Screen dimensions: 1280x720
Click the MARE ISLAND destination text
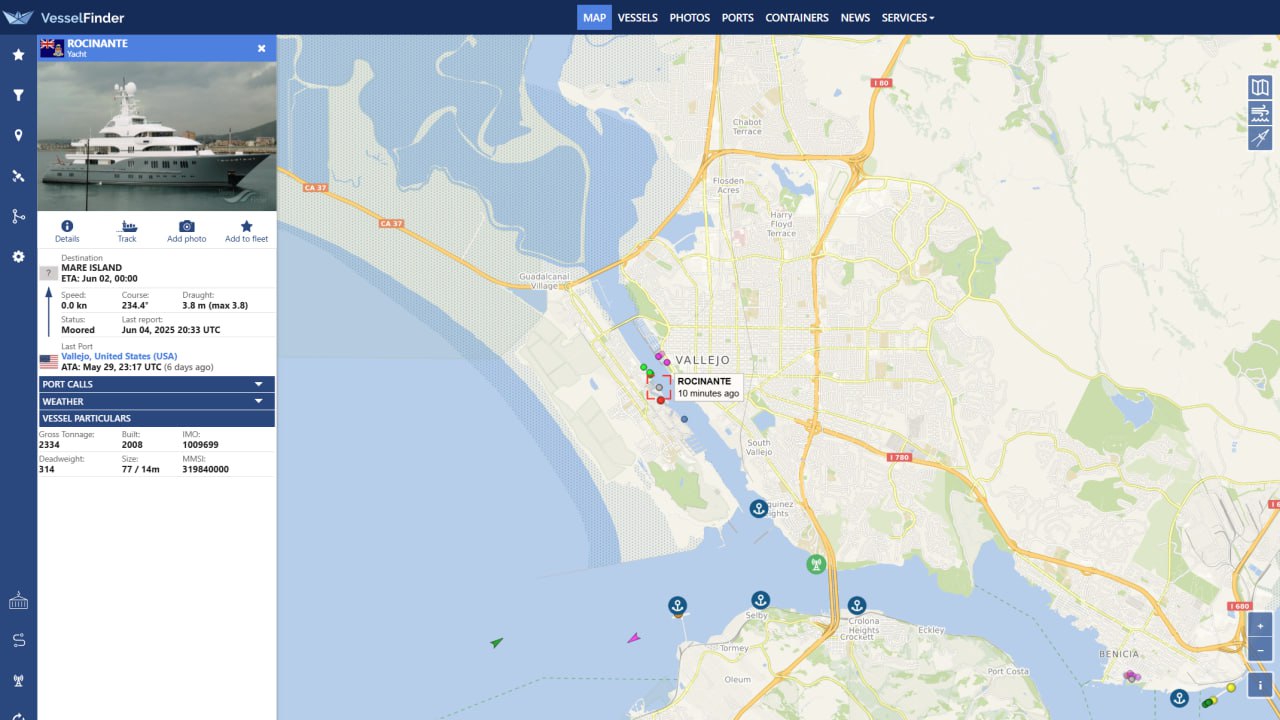[x=92, y=268]
